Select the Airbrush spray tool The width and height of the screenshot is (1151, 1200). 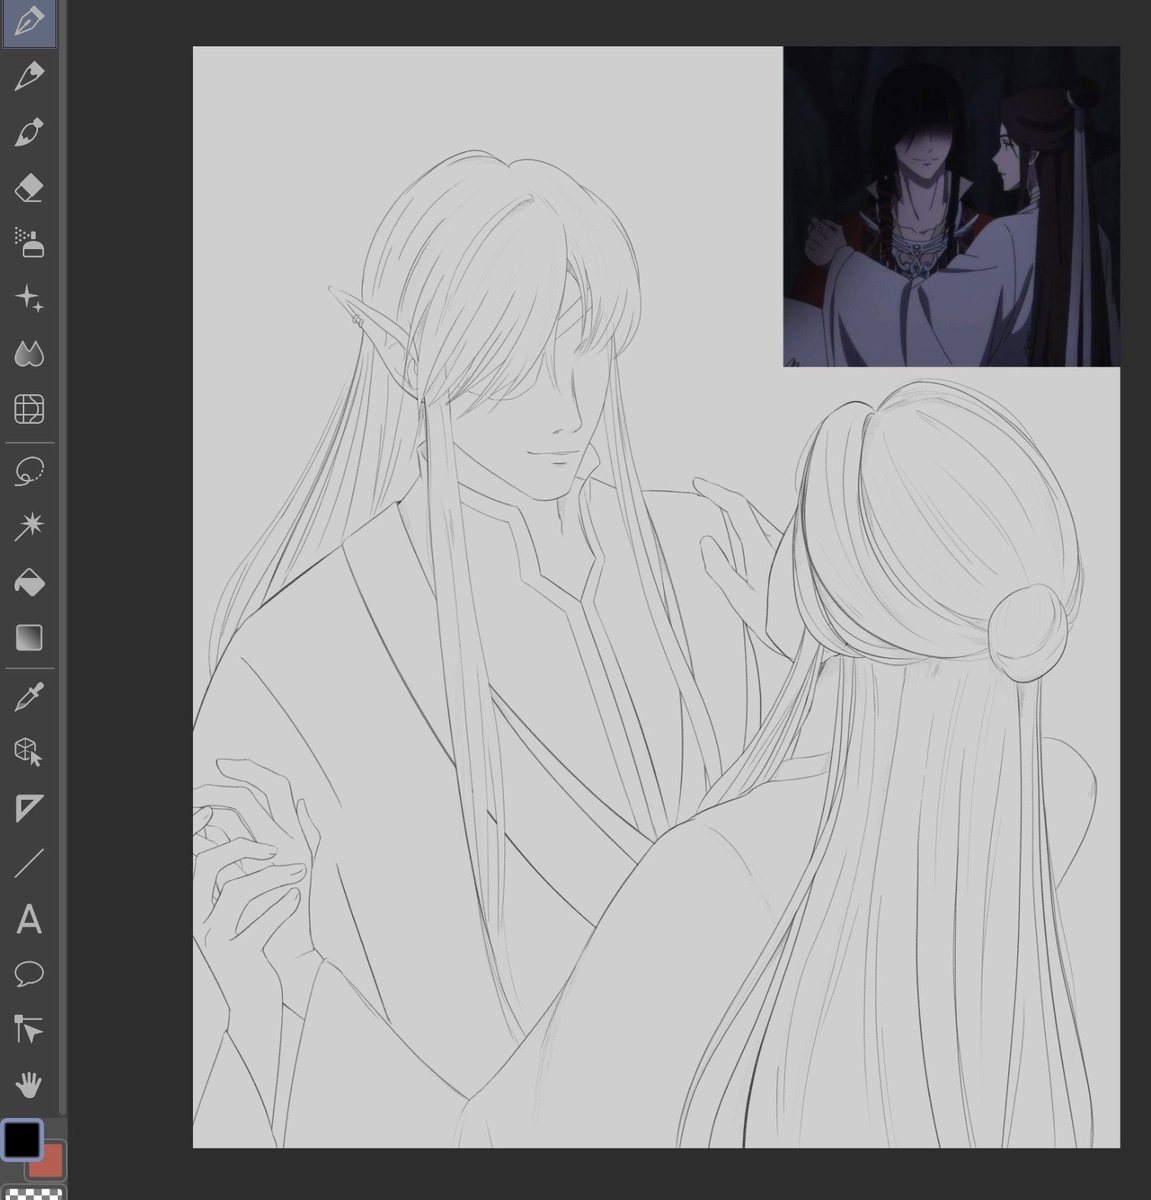coord(29,242)
